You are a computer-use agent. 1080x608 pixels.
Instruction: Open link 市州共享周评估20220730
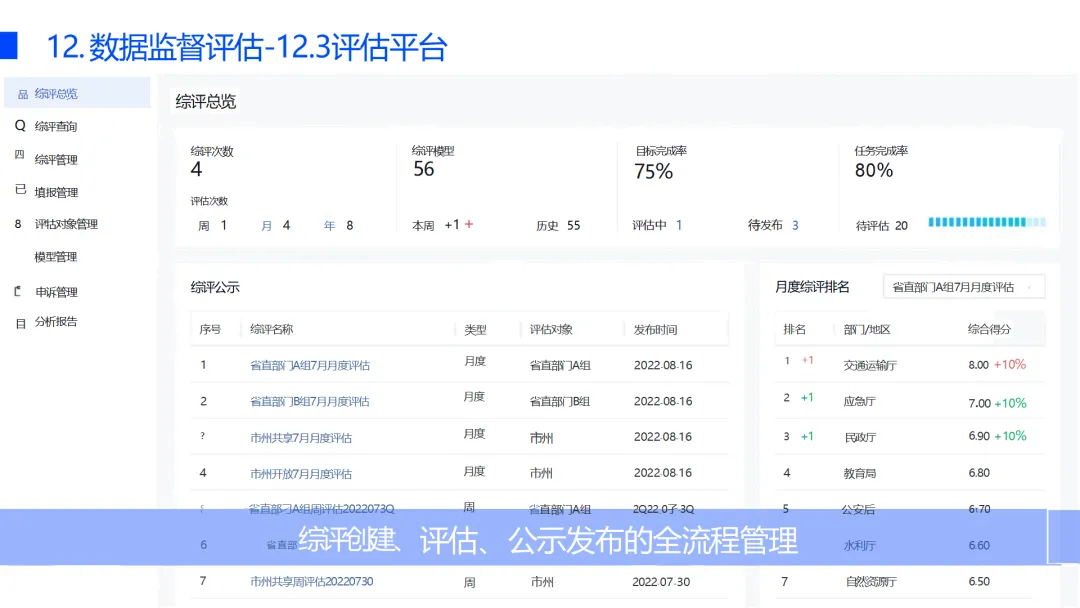tap(311, 582)
